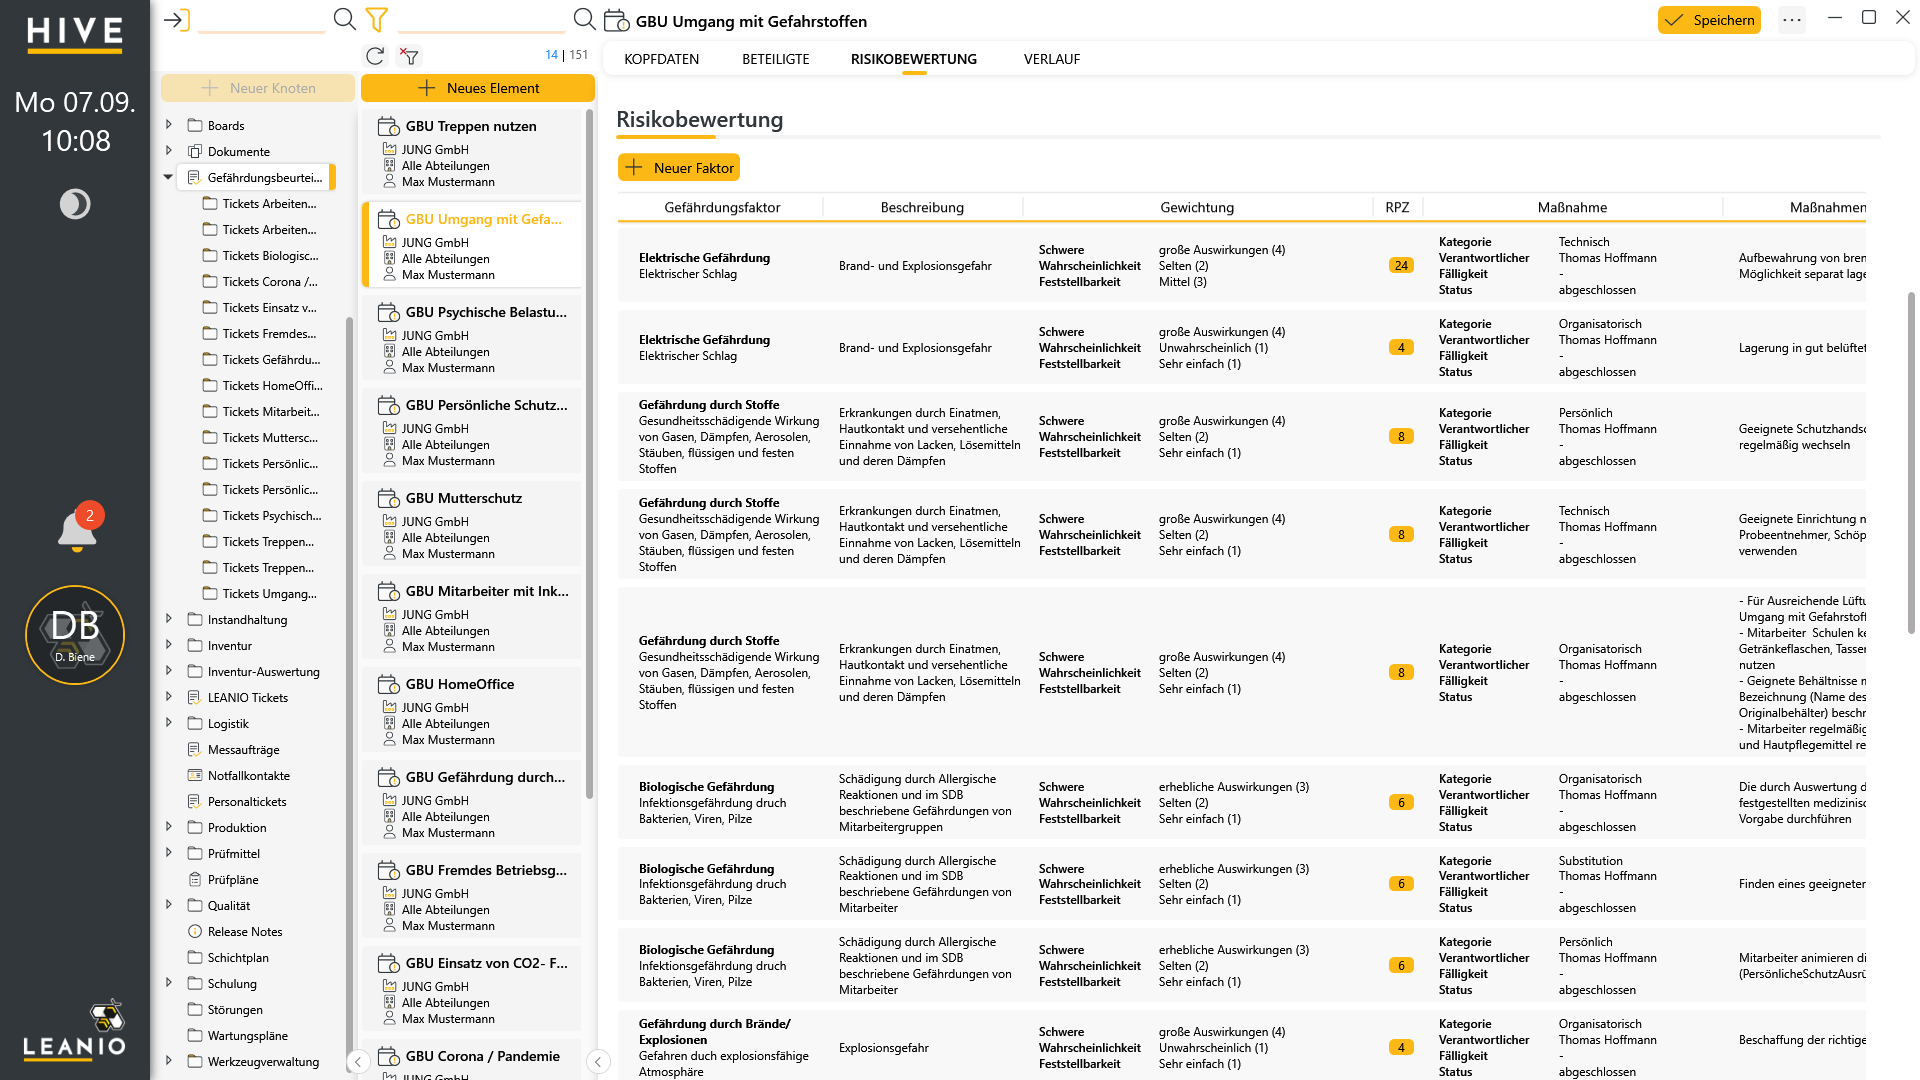This screenshot has width=1920, height=1080.
Task: Collapse the tree panel using left chevron
Action: [358, 1061]
